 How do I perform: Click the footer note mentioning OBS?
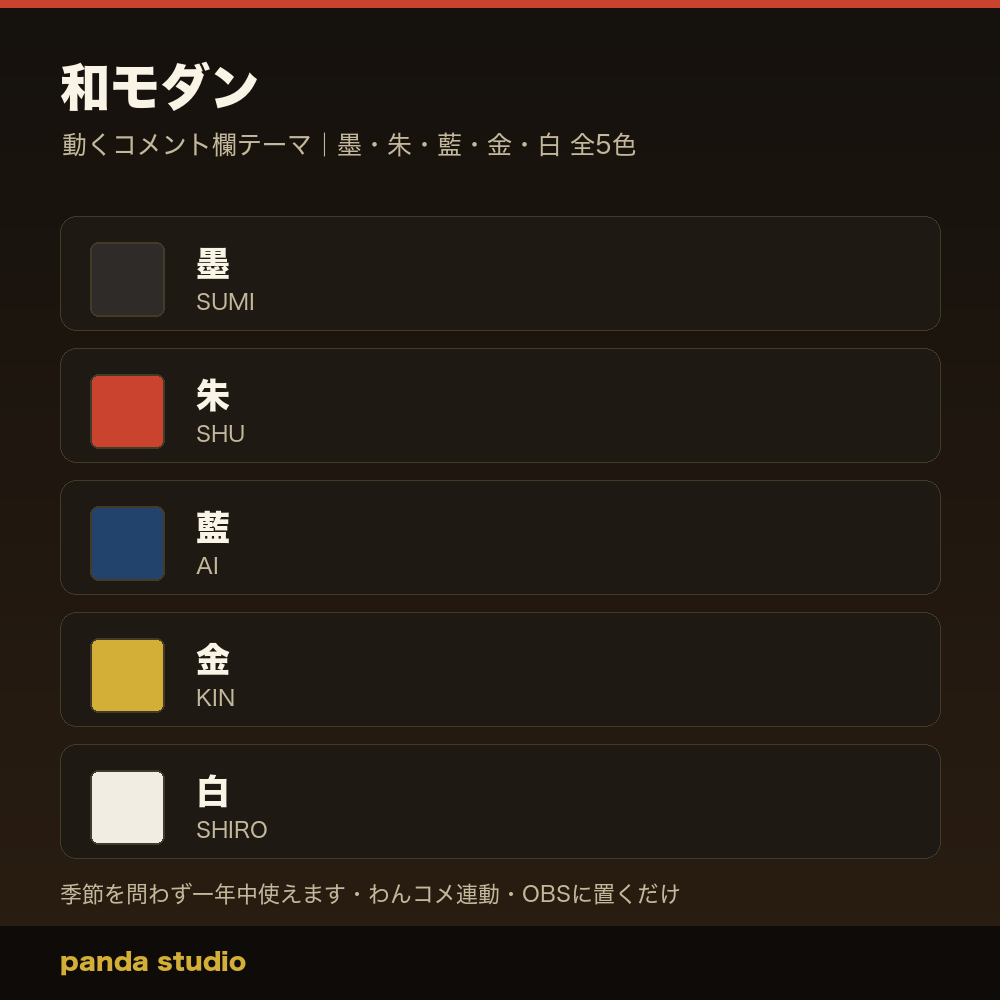tap(370, 894)
